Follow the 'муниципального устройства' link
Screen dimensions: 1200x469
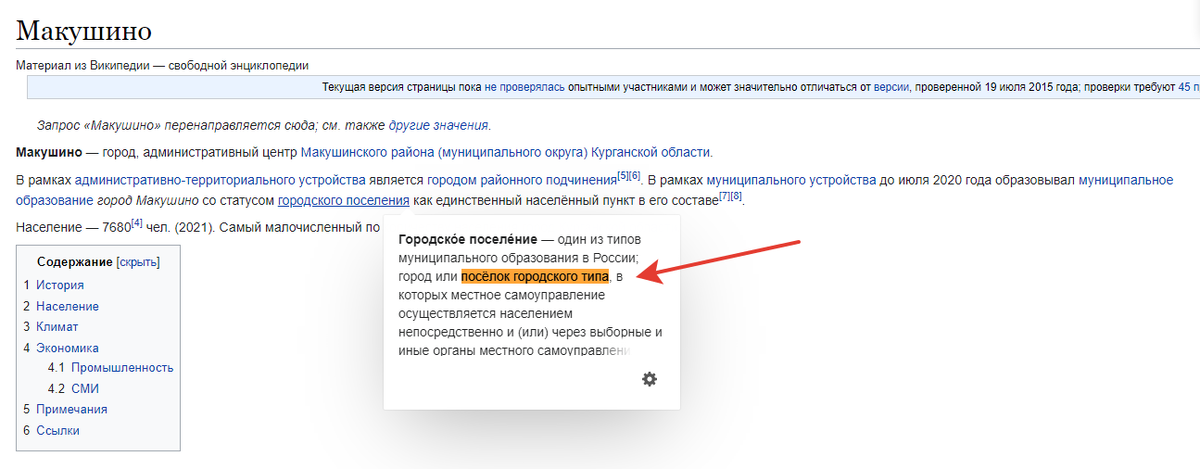pos(791,181)
